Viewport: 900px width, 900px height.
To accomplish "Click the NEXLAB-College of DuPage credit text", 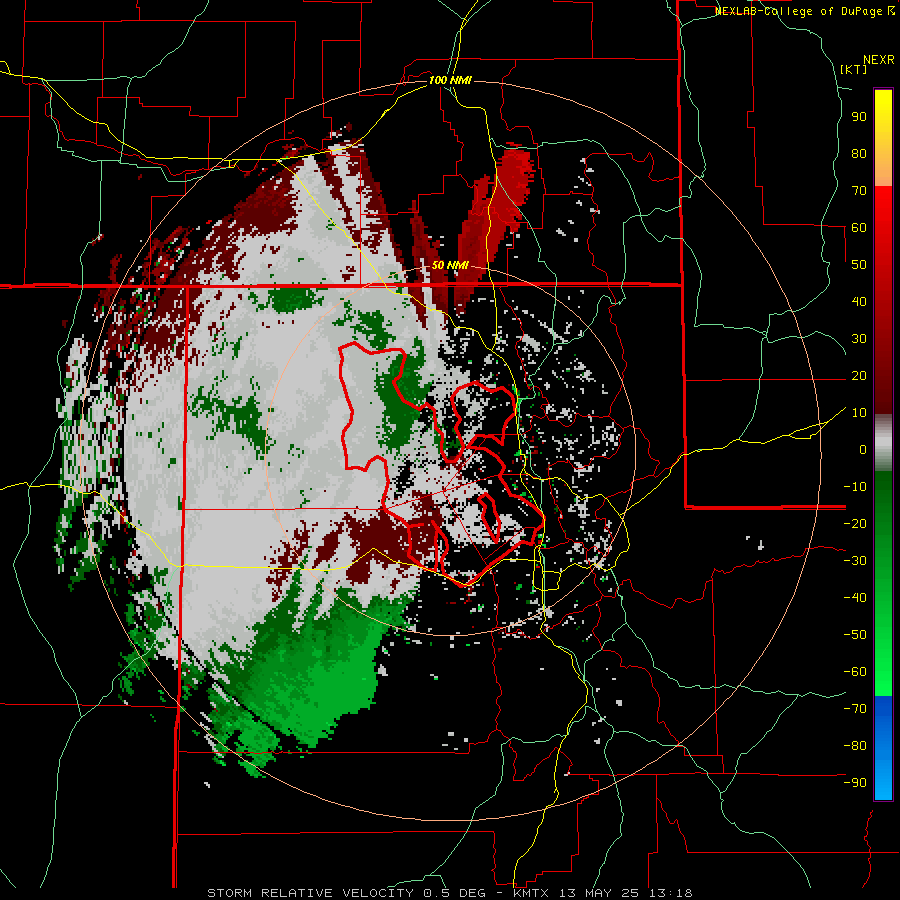I will point(804,11).
